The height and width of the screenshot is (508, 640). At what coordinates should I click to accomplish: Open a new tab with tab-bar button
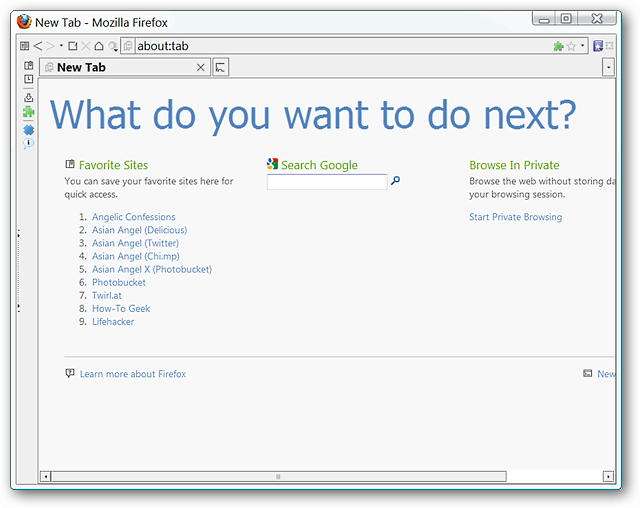coord(220,67)
